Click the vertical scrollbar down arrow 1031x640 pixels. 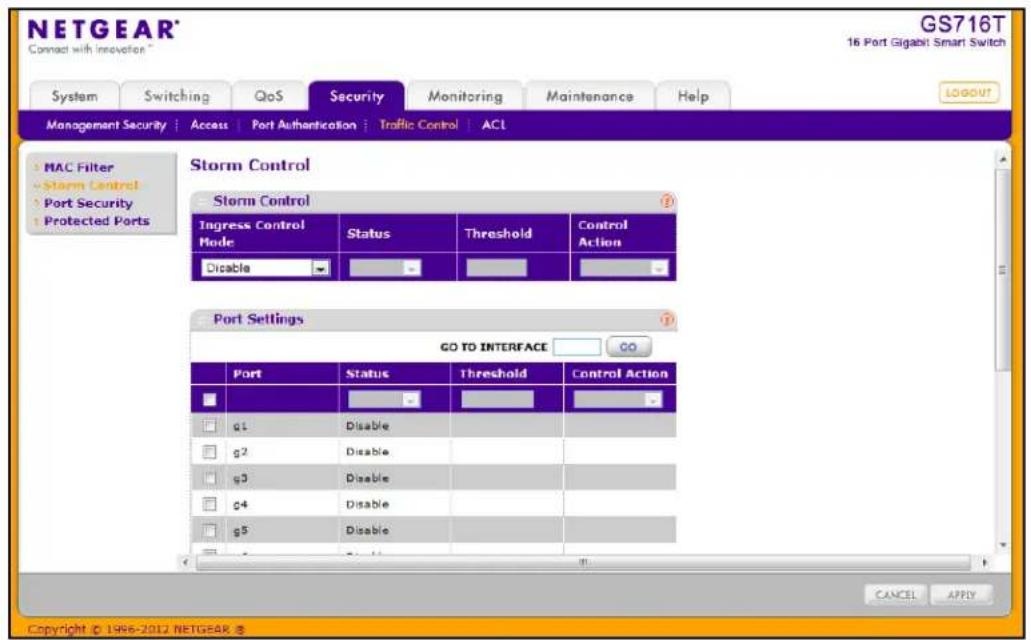(x=1003, y=545)
